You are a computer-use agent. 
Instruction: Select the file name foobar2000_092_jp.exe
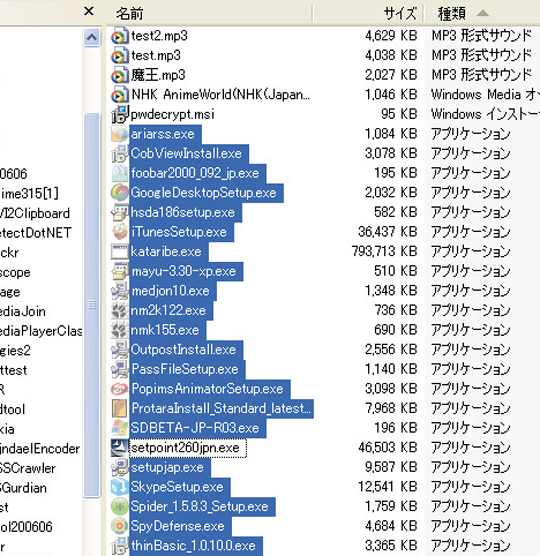(195, 173)
